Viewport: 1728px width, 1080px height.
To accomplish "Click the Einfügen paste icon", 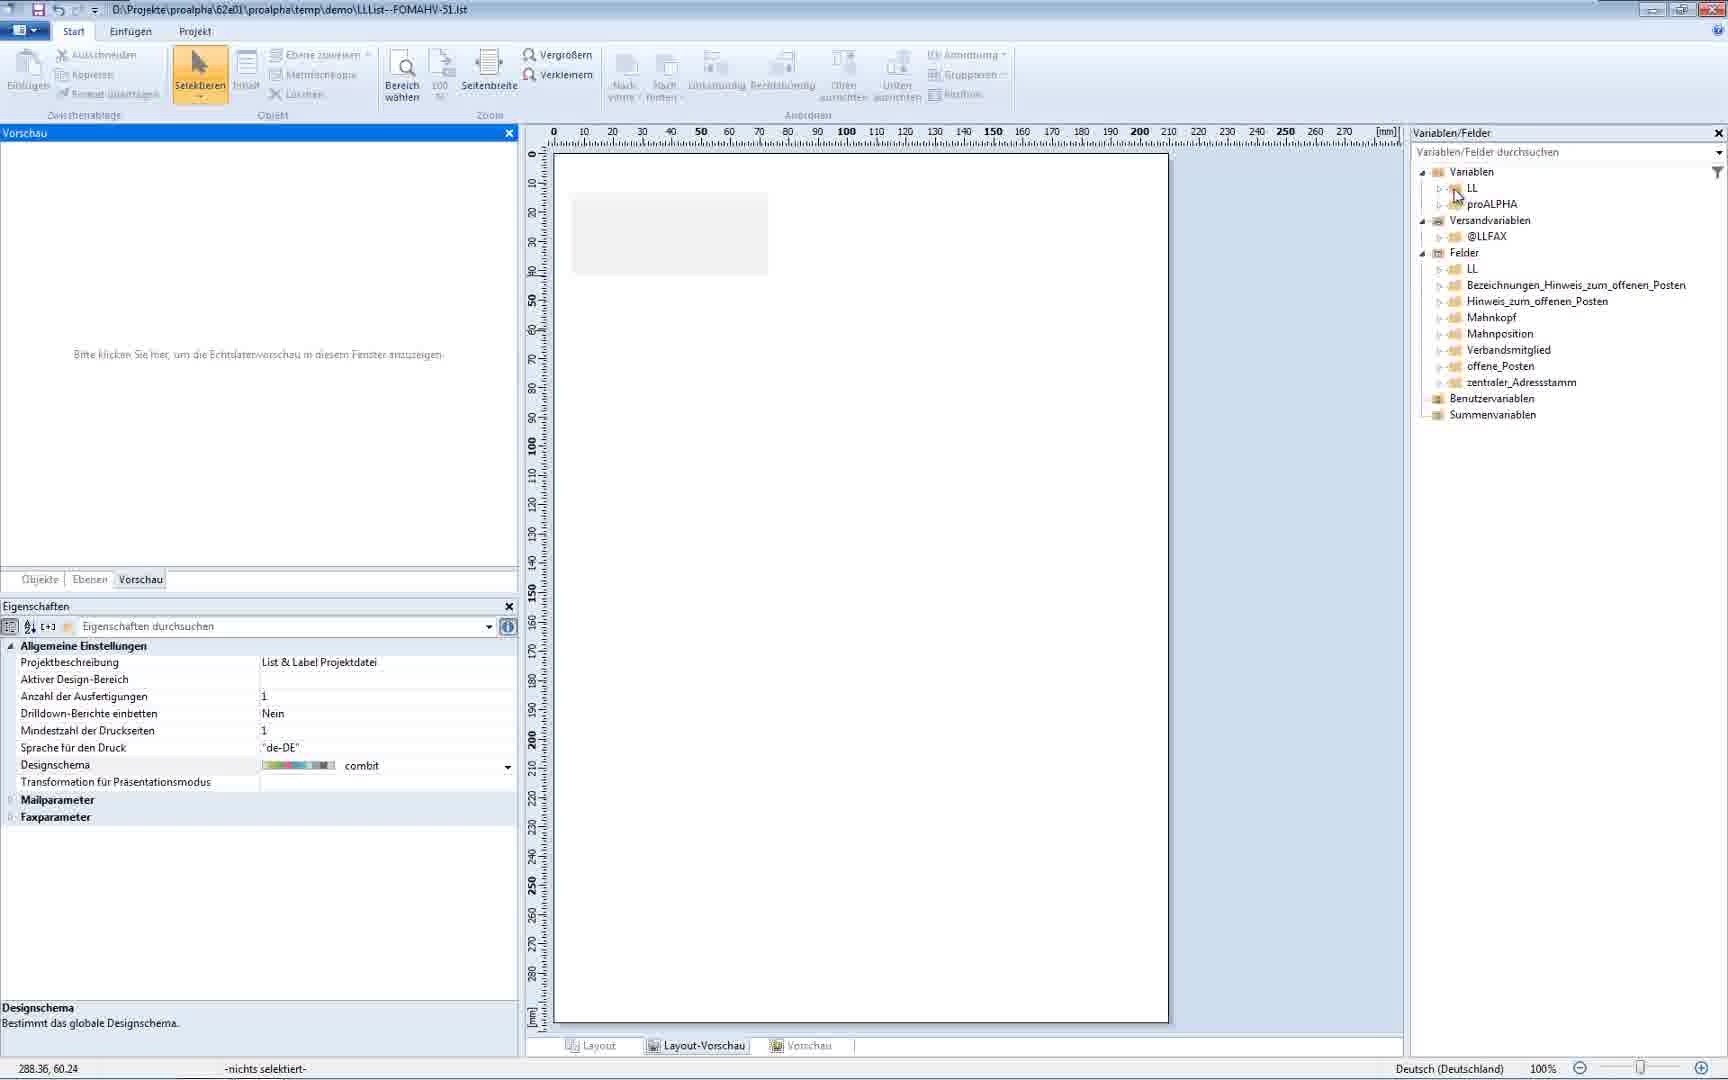I will tap(28, 71).
